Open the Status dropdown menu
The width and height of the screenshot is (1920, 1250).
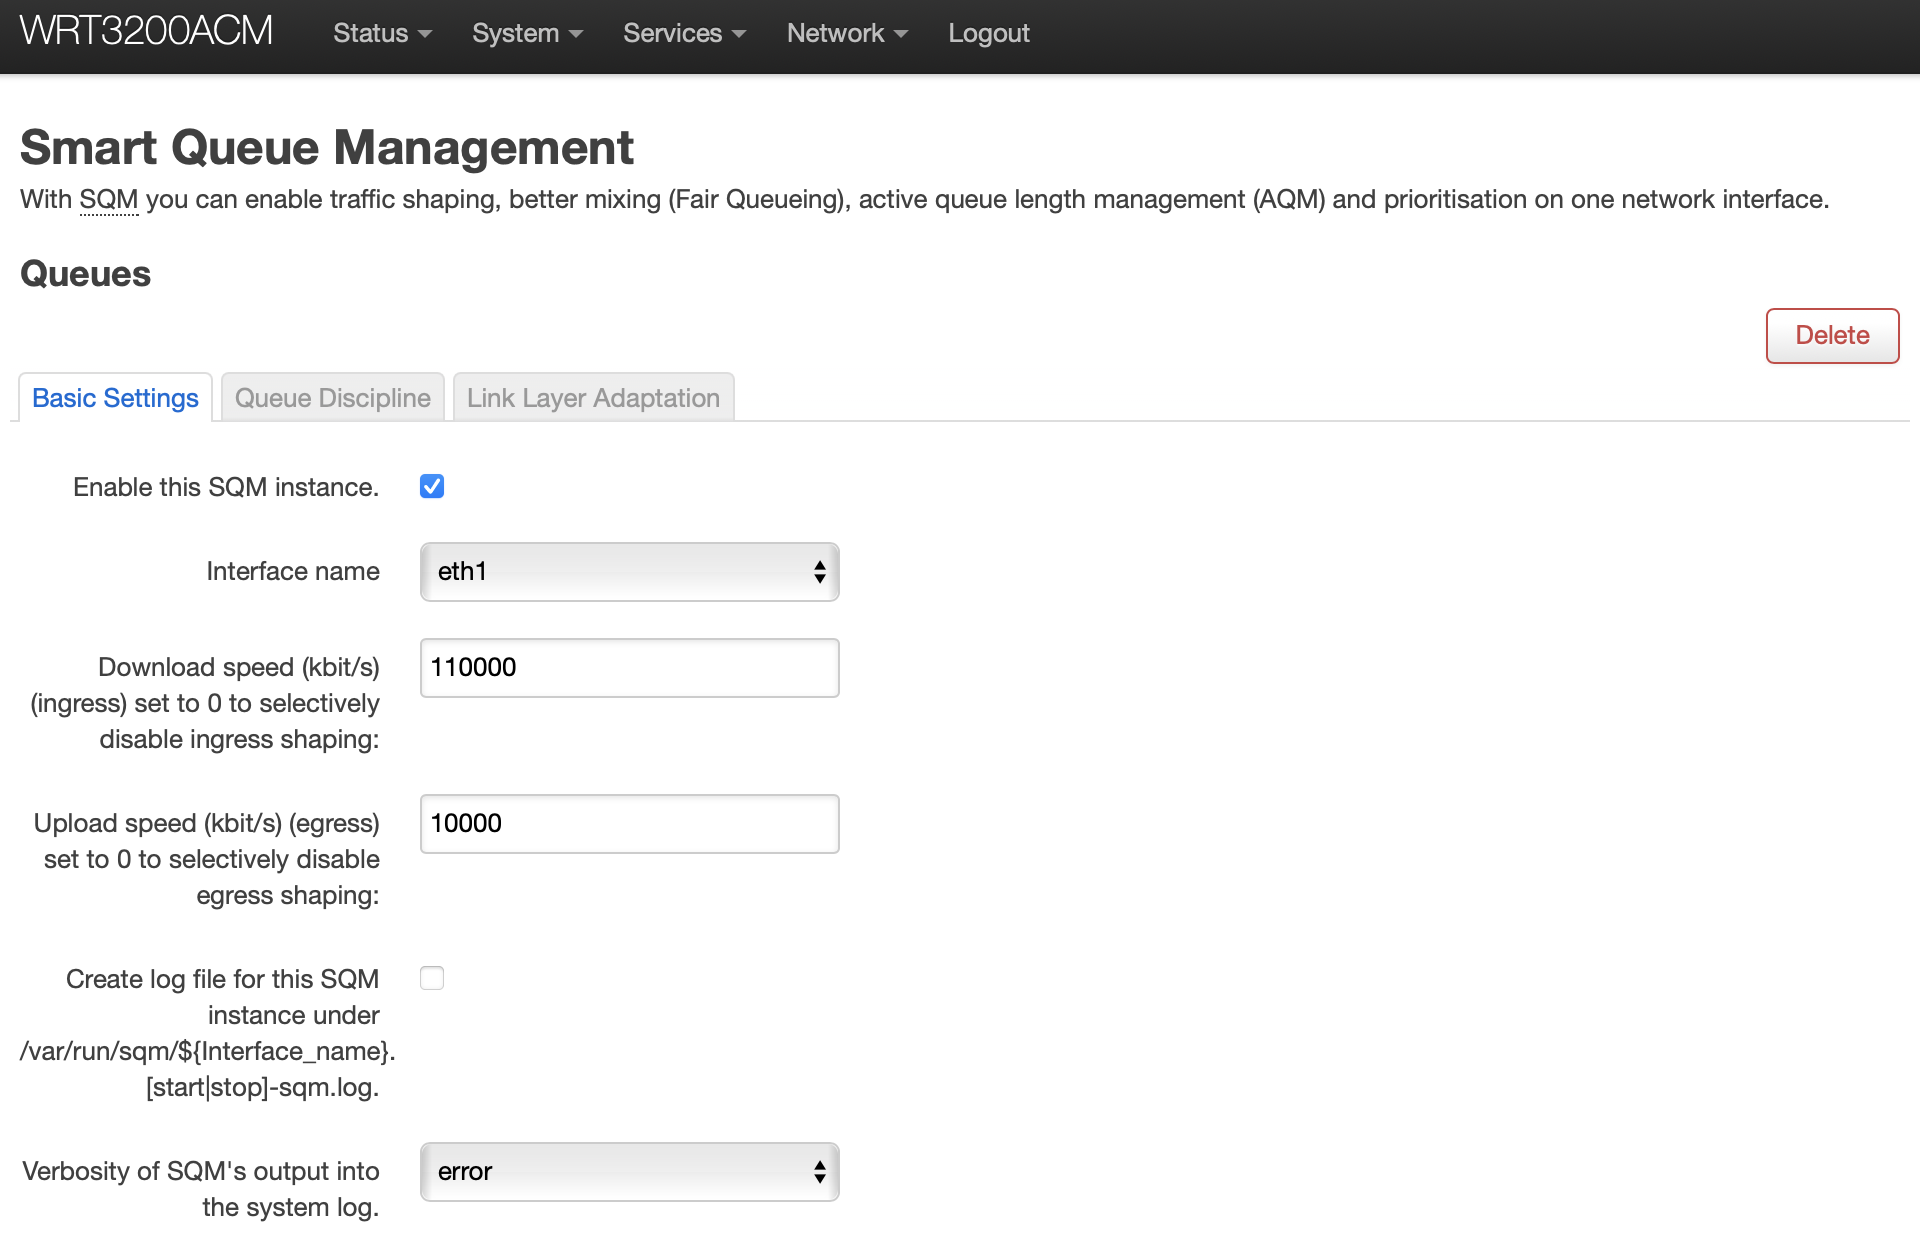tap(382, 33)
